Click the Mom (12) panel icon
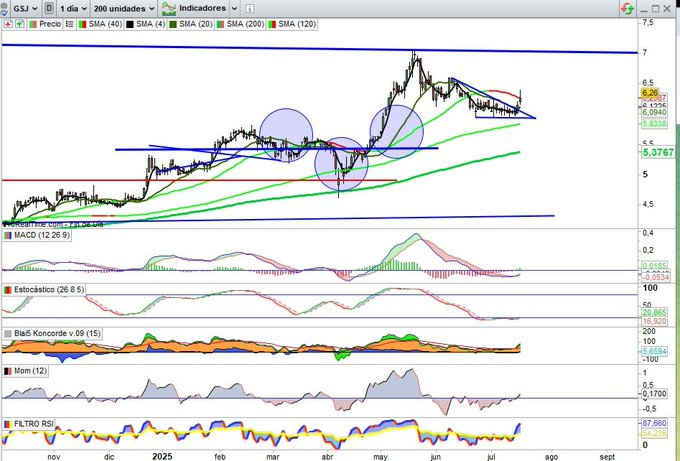 click(8, 371)
